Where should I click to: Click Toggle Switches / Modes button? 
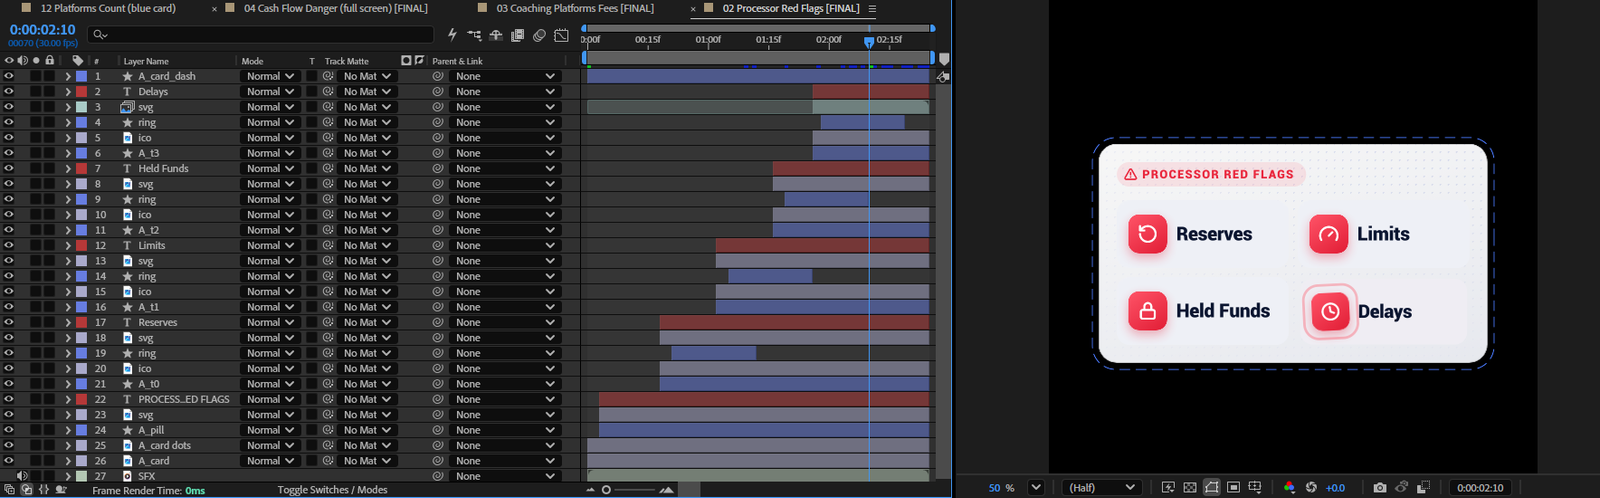pos(332,490)
